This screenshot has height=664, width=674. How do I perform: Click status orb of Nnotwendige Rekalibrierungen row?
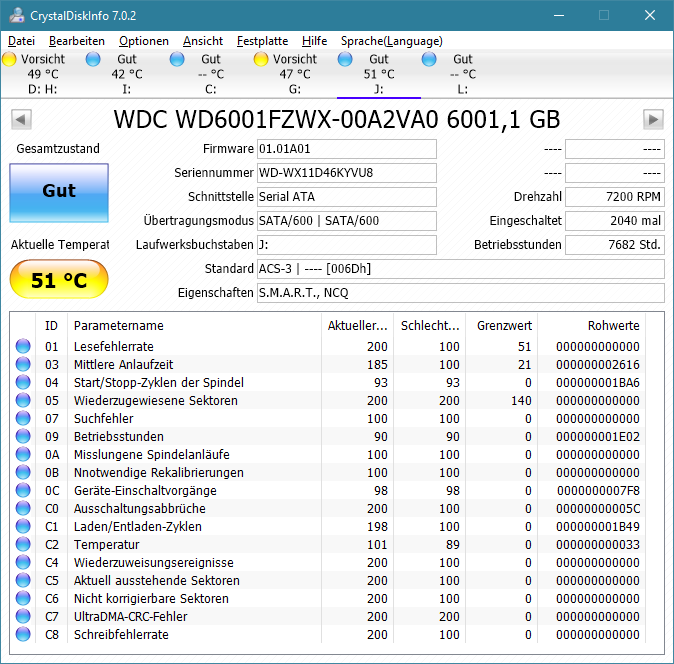pyautogui.click(x=23, y=472)
